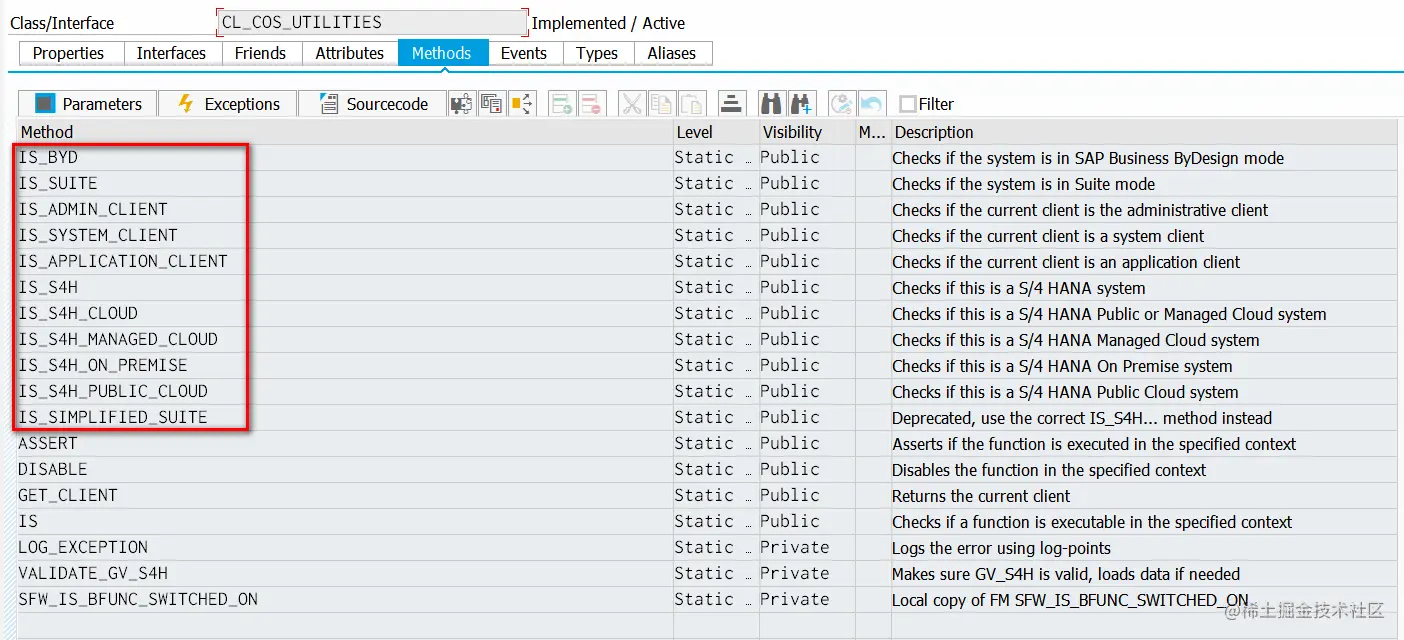Select the SFW_IS_BFUNC_SWITCHED_ON method cell

coord(345,600)
